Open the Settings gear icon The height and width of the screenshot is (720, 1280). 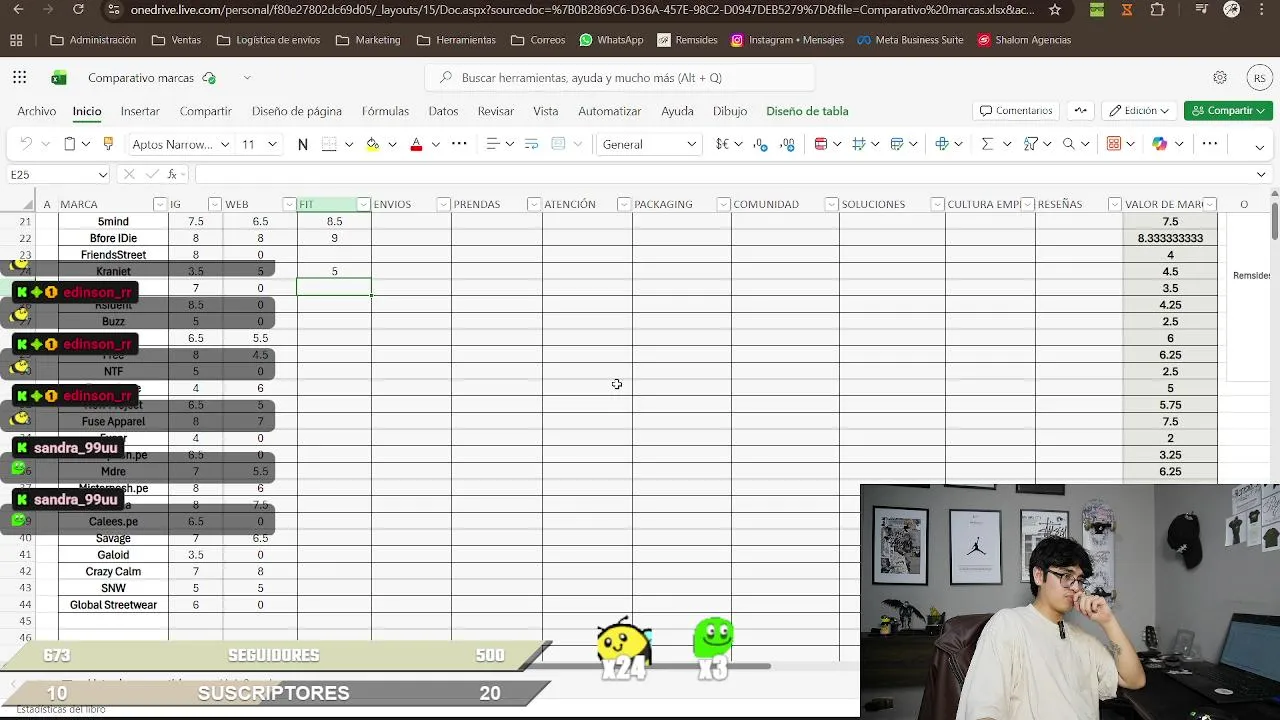tap(1219, 78)
